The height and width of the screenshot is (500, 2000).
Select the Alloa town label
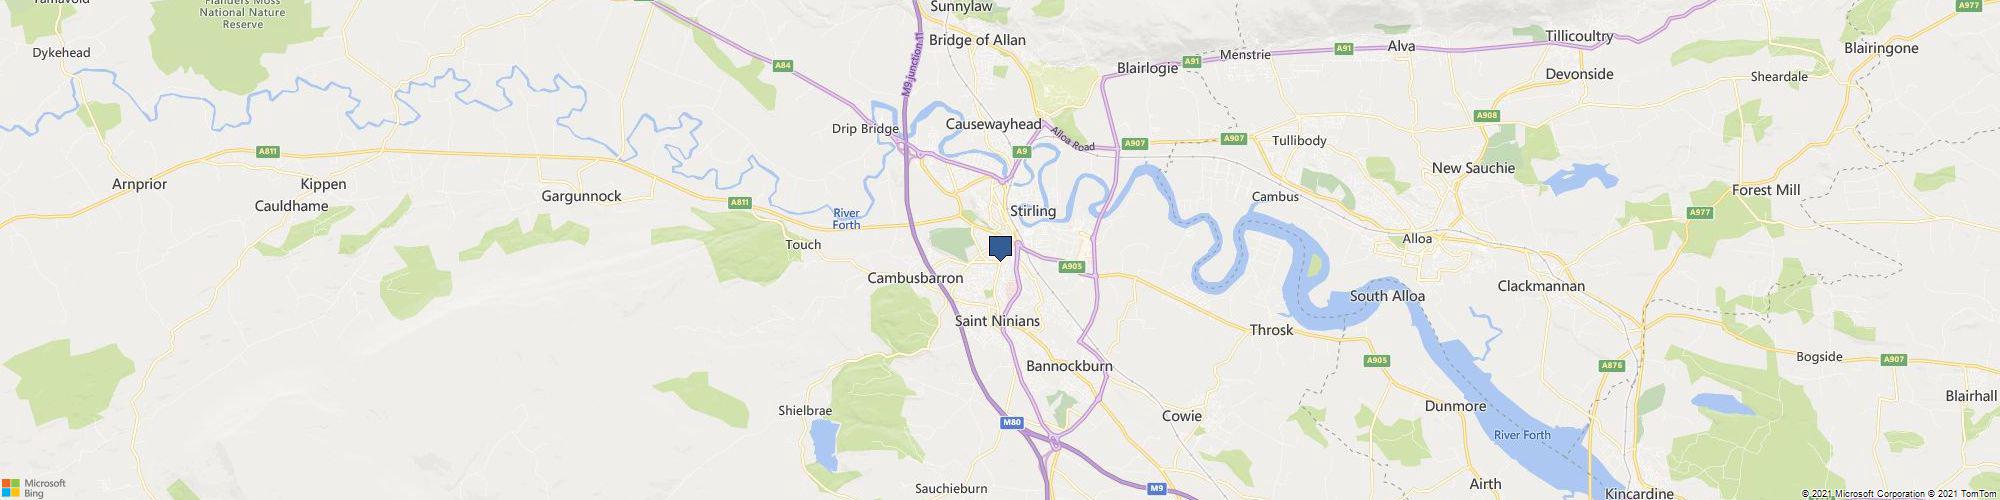tap(1417, 239)
